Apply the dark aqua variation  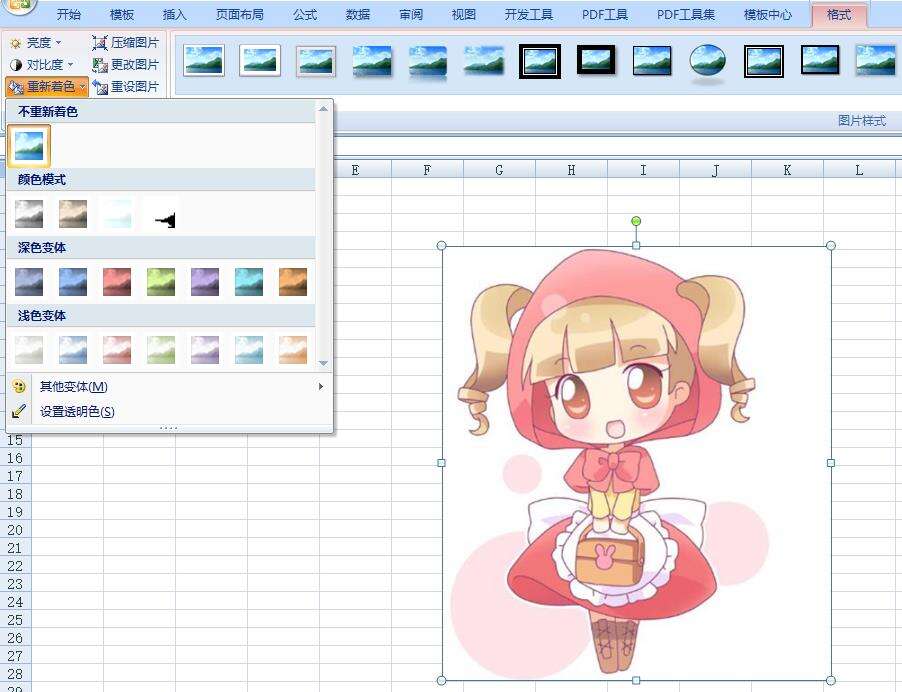click(x=249, y=282)
